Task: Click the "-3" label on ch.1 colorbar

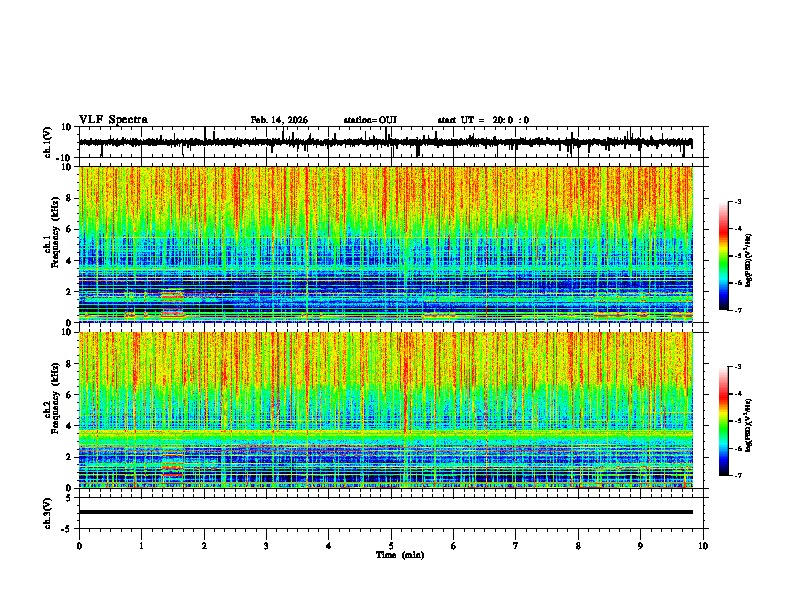Action: coord(738,201)
